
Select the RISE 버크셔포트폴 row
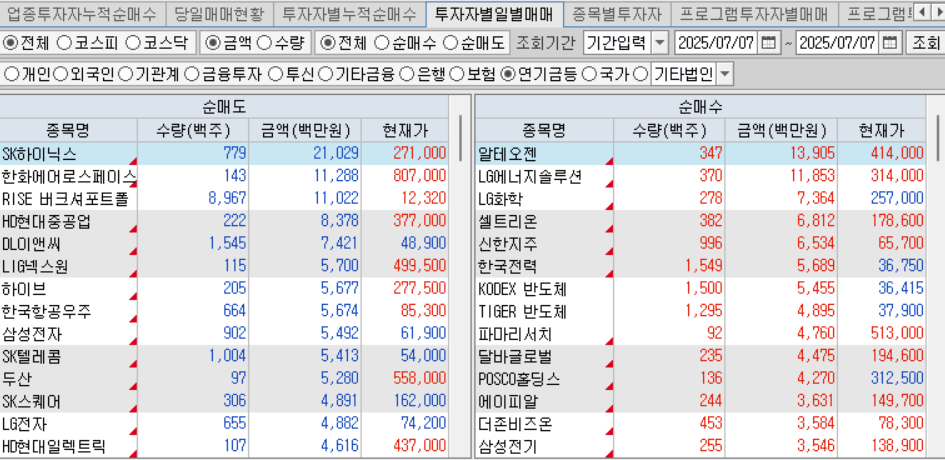click(x=224, y=198)
